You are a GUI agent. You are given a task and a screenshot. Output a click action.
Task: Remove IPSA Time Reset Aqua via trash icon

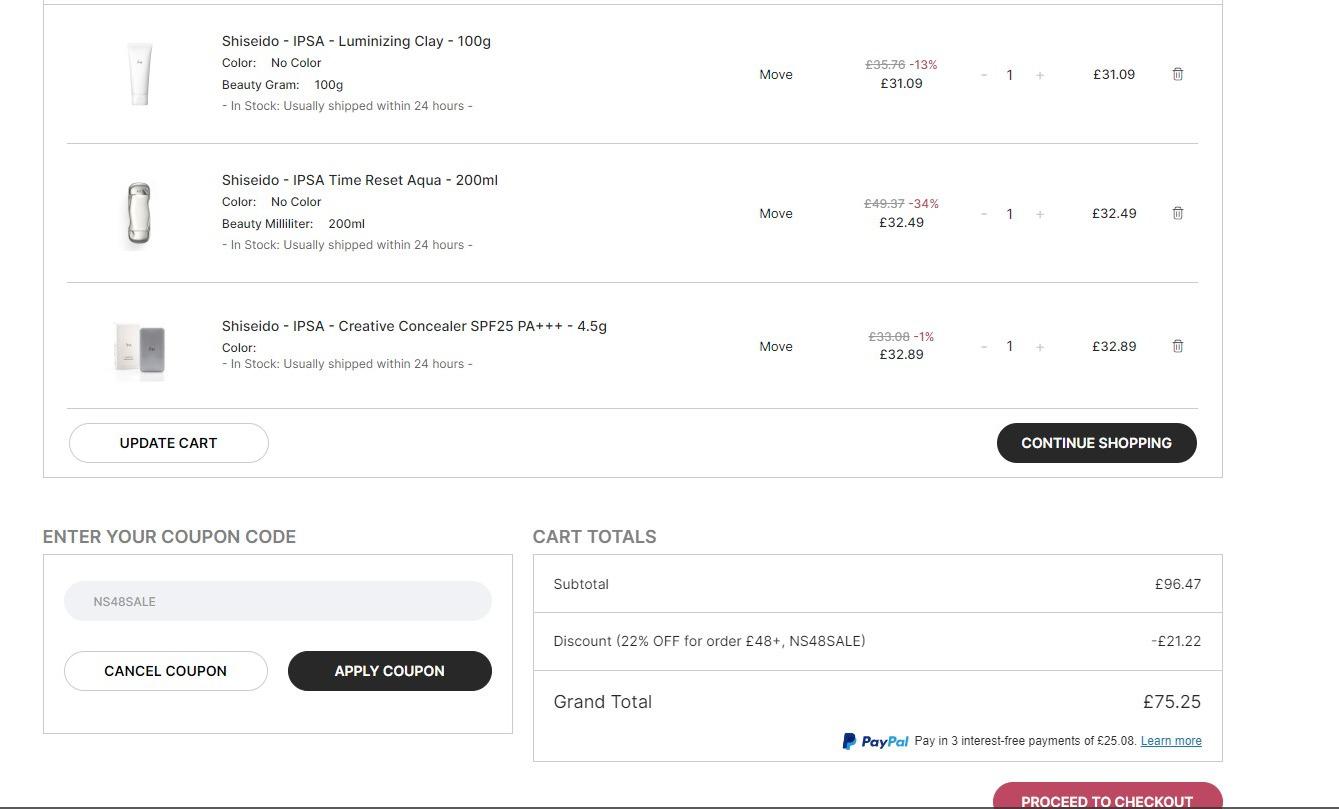[1177, 213]
